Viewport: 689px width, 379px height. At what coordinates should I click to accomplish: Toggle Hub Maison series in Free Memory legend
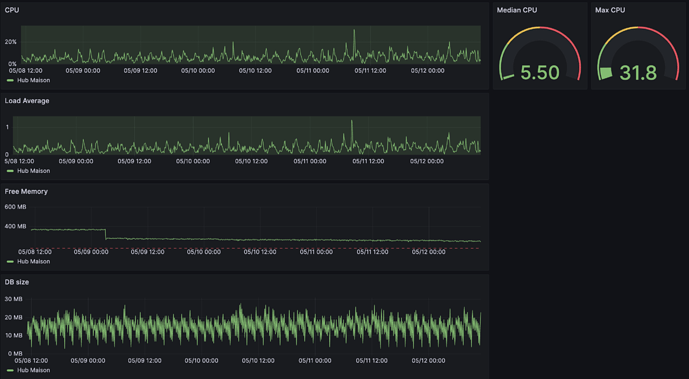click(x=33, y=261)
